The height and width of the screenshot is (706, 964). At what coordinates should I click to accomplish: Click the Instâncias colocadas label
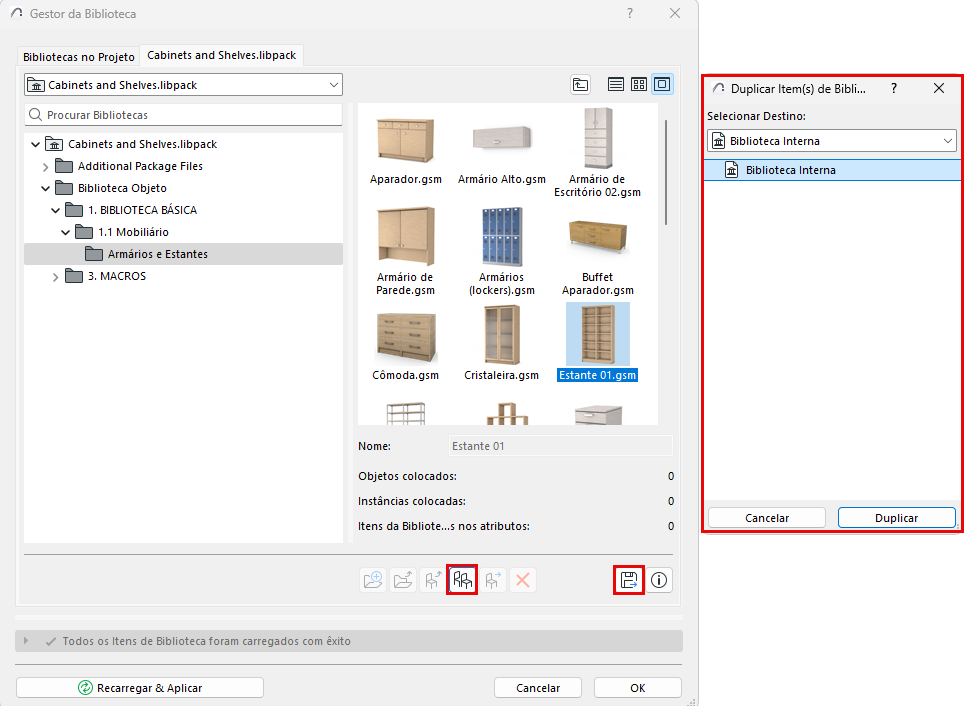pos(411,501)
